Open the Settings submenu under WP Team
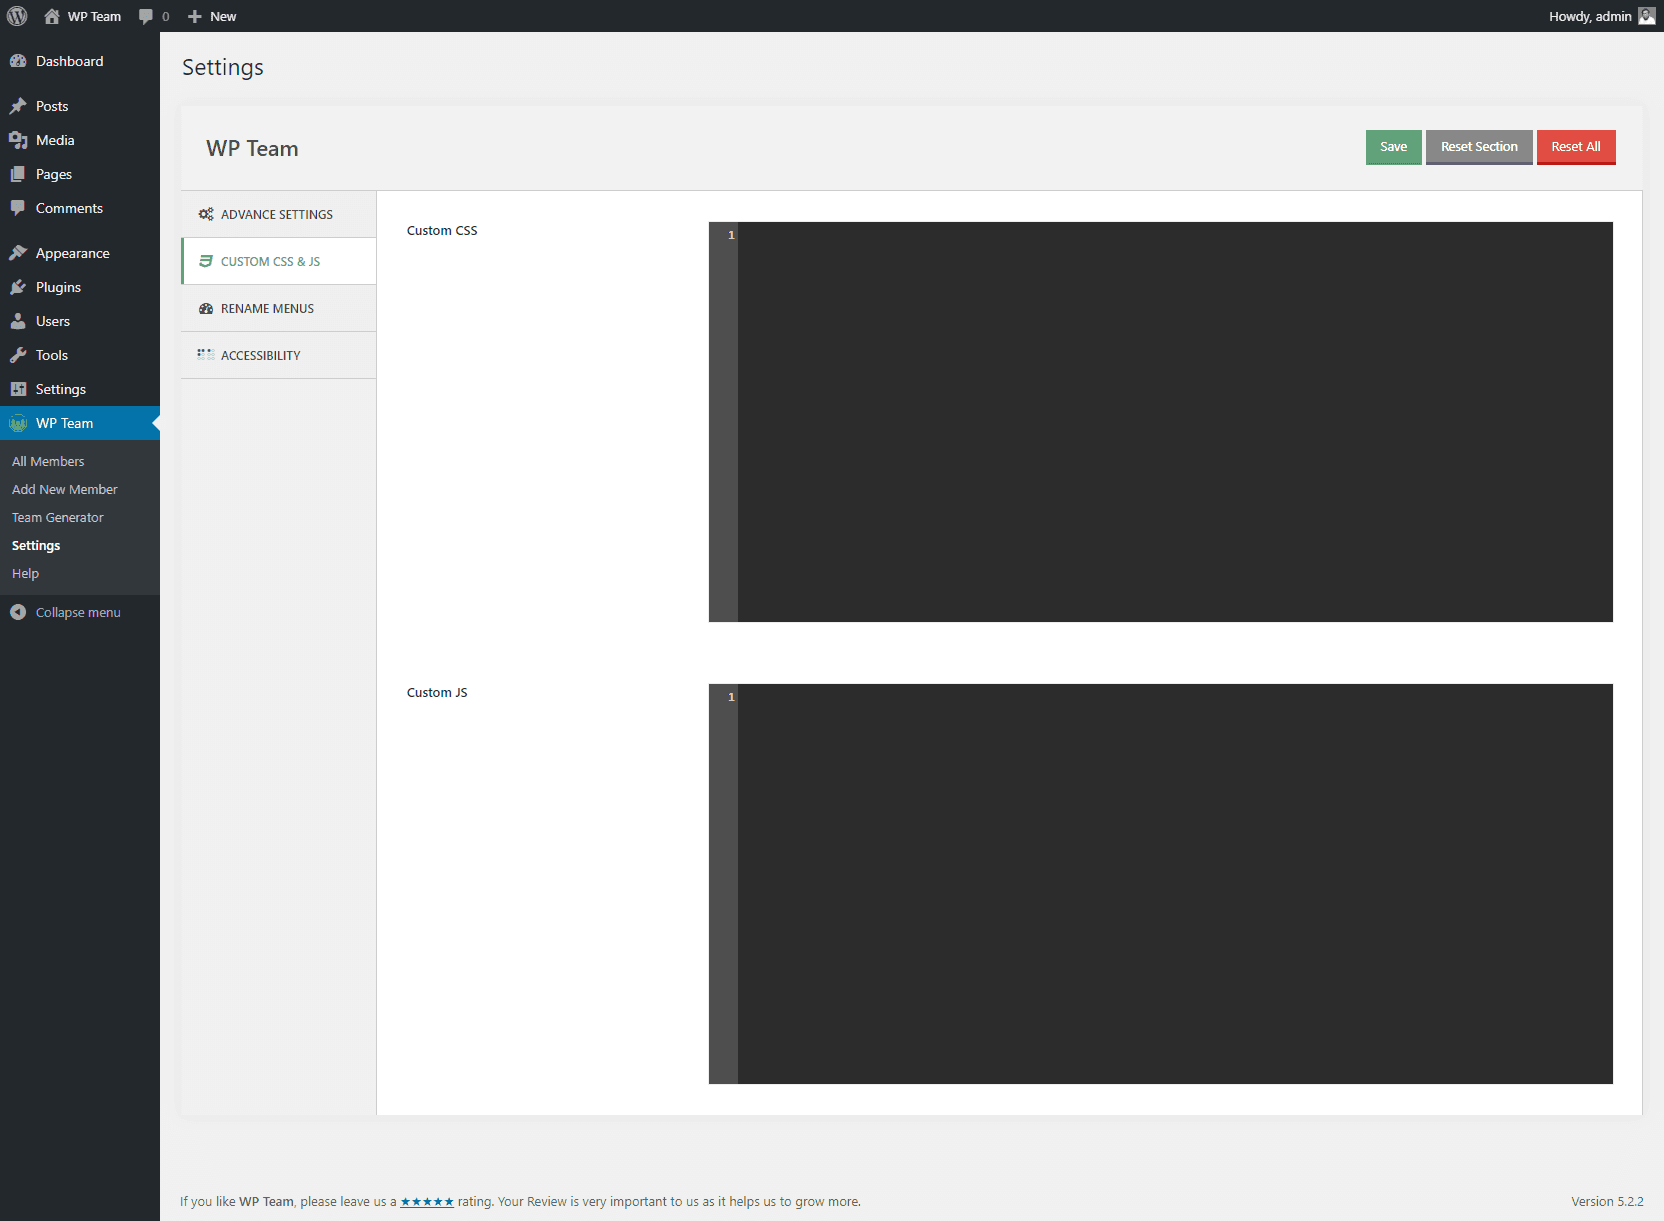The height and width of the screenshot is (1221, 1664). click(x=36, y=545)
